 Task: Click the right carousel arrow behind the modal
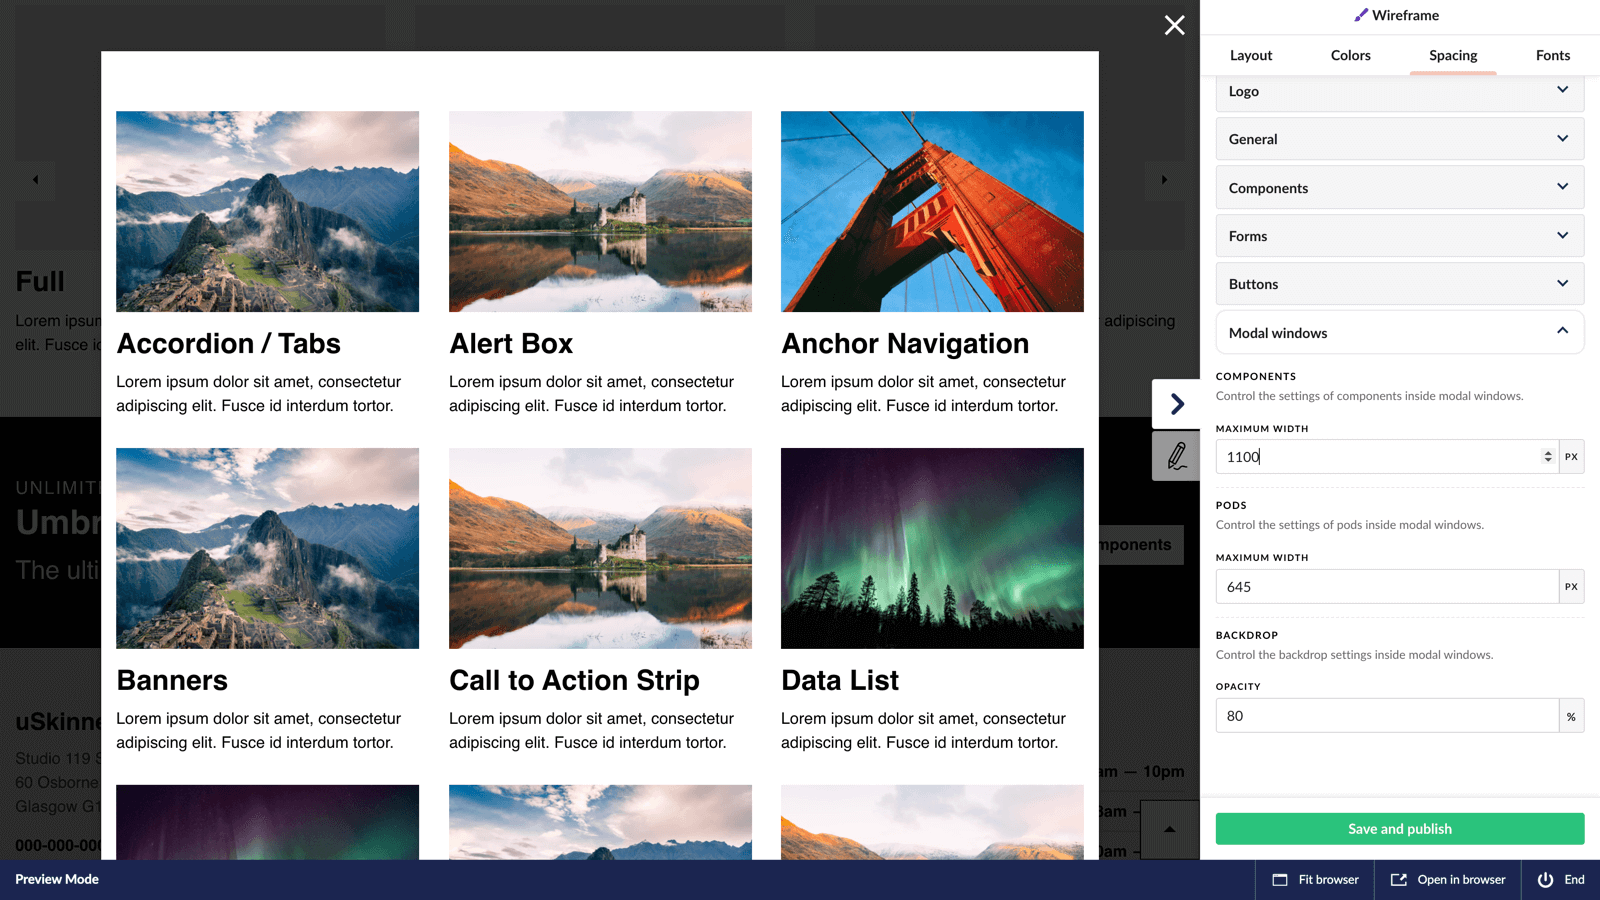[x=1164, y=180]
